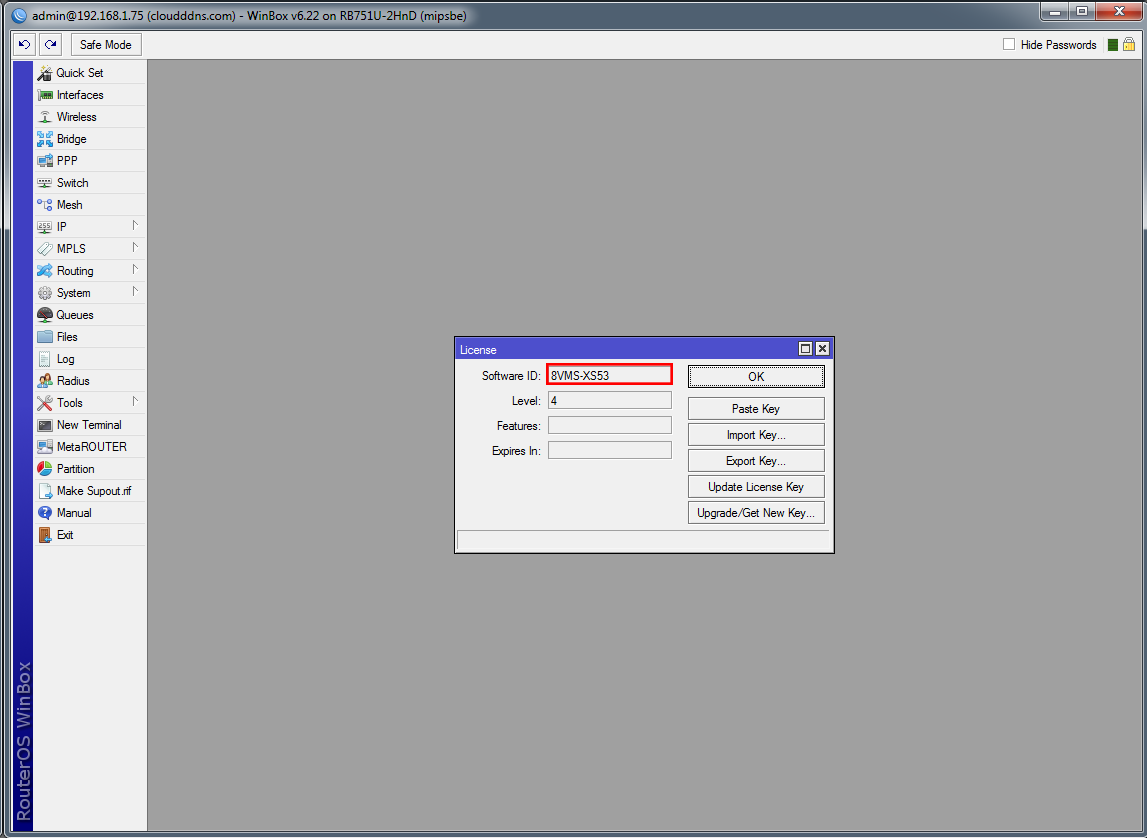This screenshot has height=838, width=1147.
Task: Click the Tools wrench icon
Action: click(x=45, y=403)
